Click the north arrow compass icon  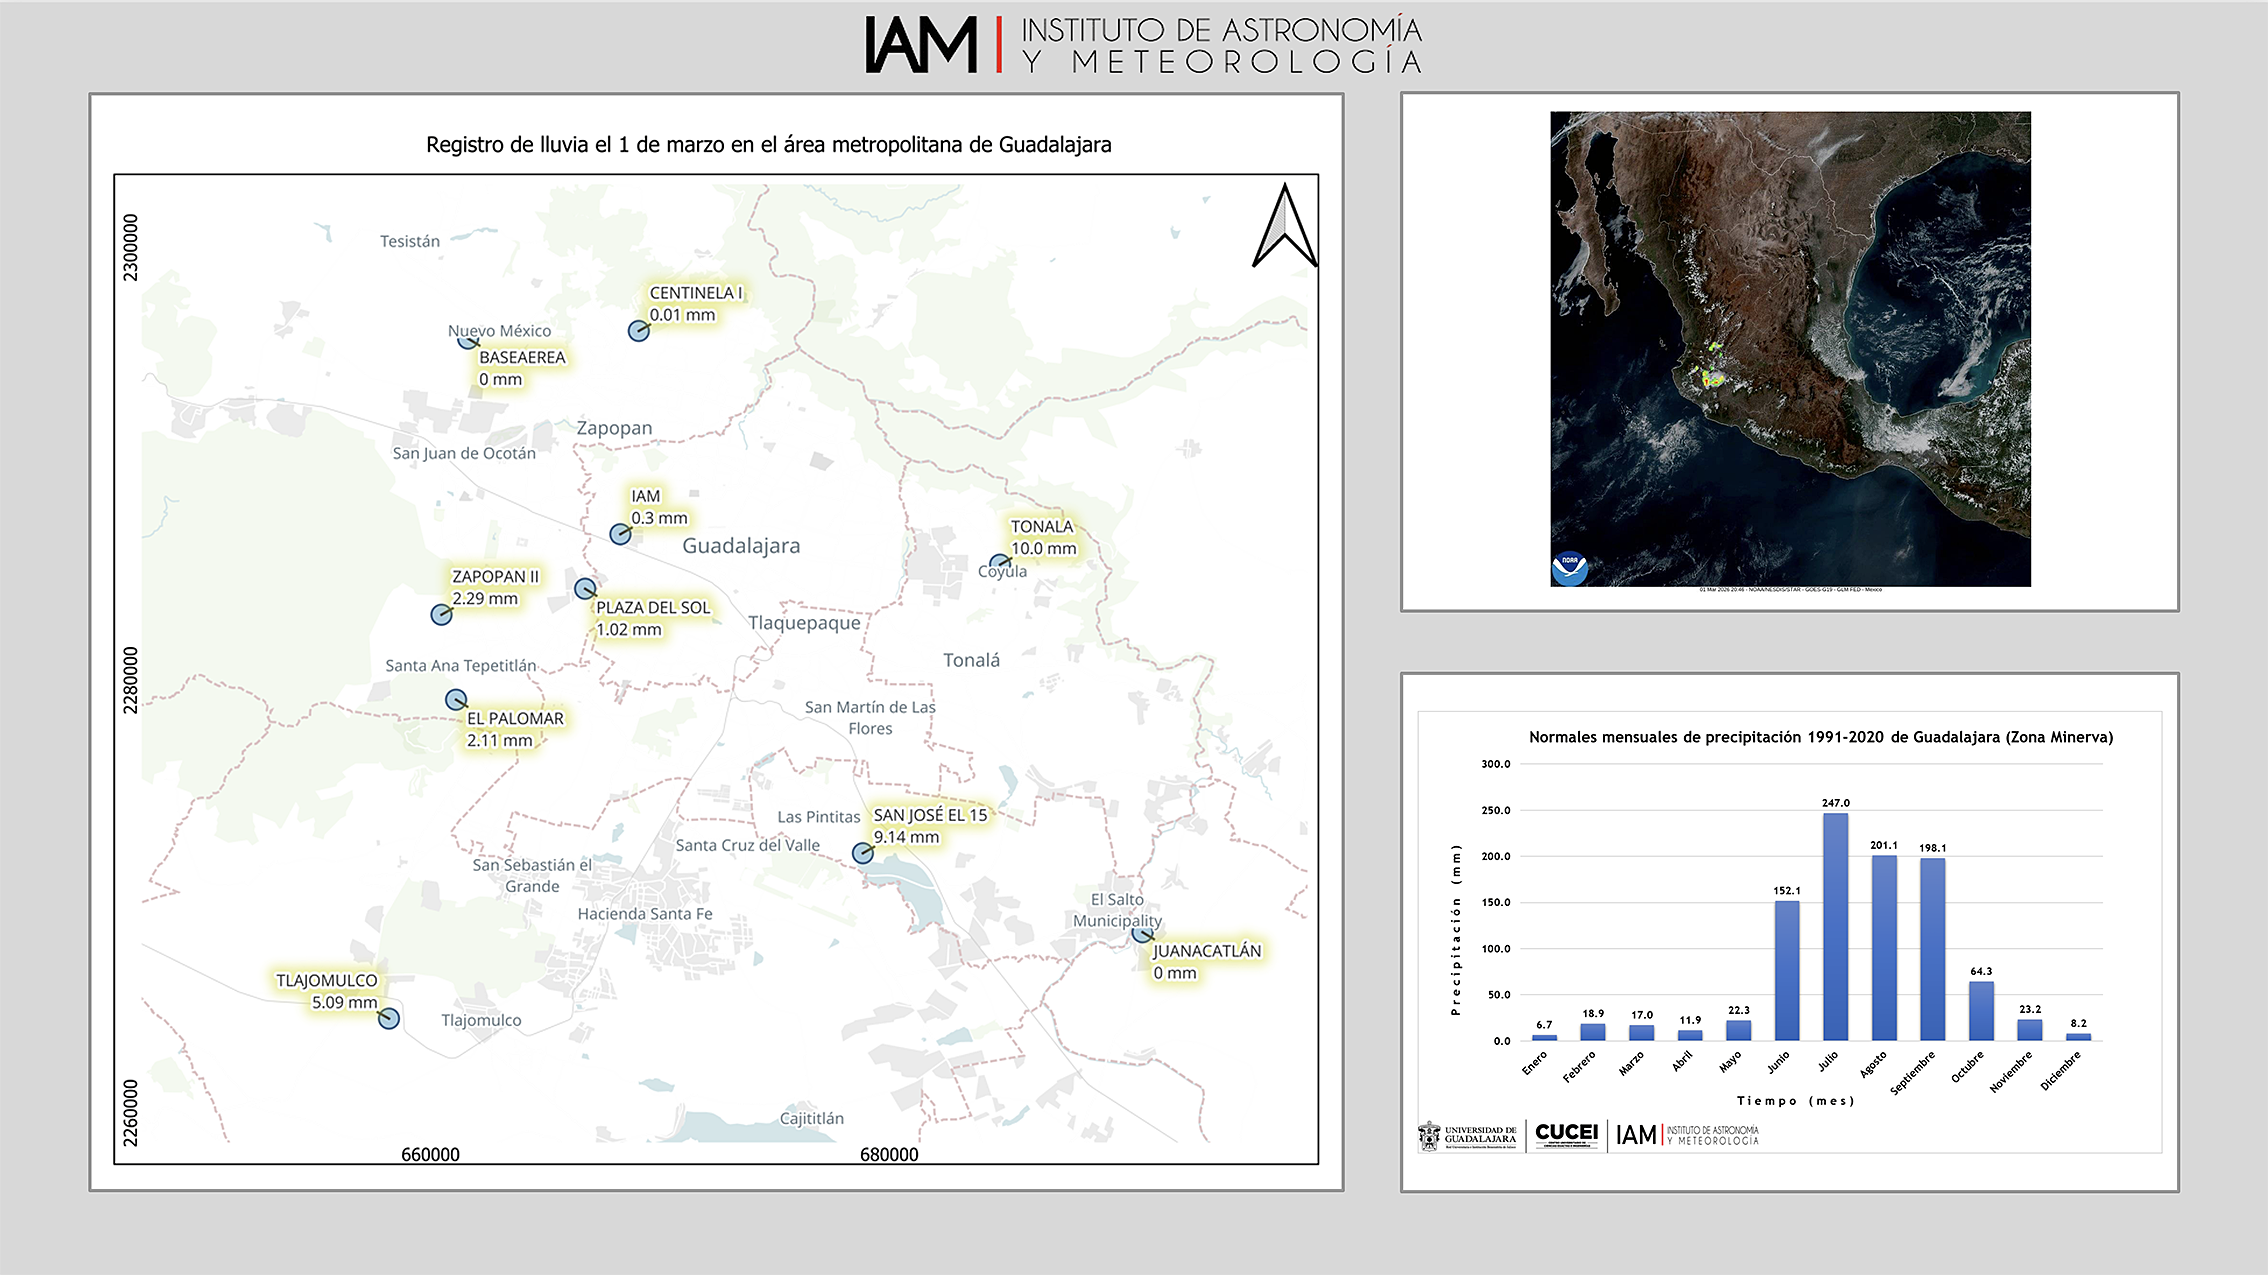pos(1284,227)
